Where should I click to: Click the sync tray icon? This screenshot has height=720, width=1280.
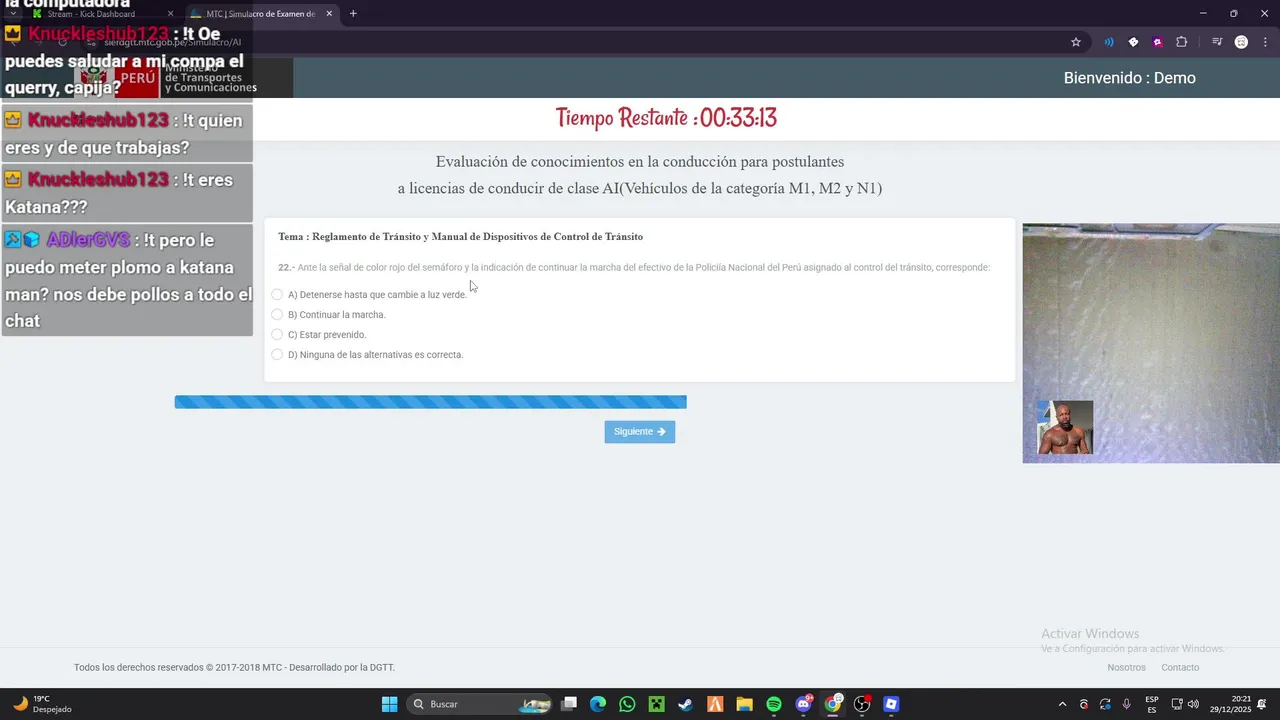click(x=1105, y=704)
